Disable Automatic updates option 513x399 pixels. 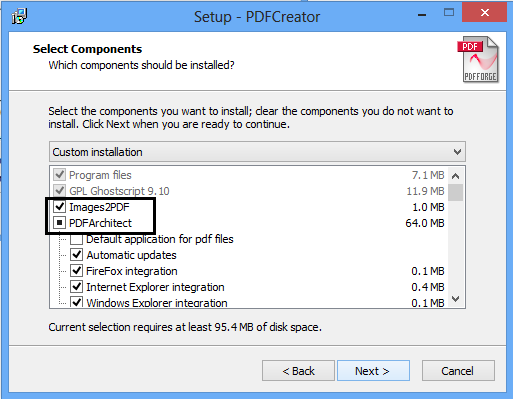click(77, 255)
